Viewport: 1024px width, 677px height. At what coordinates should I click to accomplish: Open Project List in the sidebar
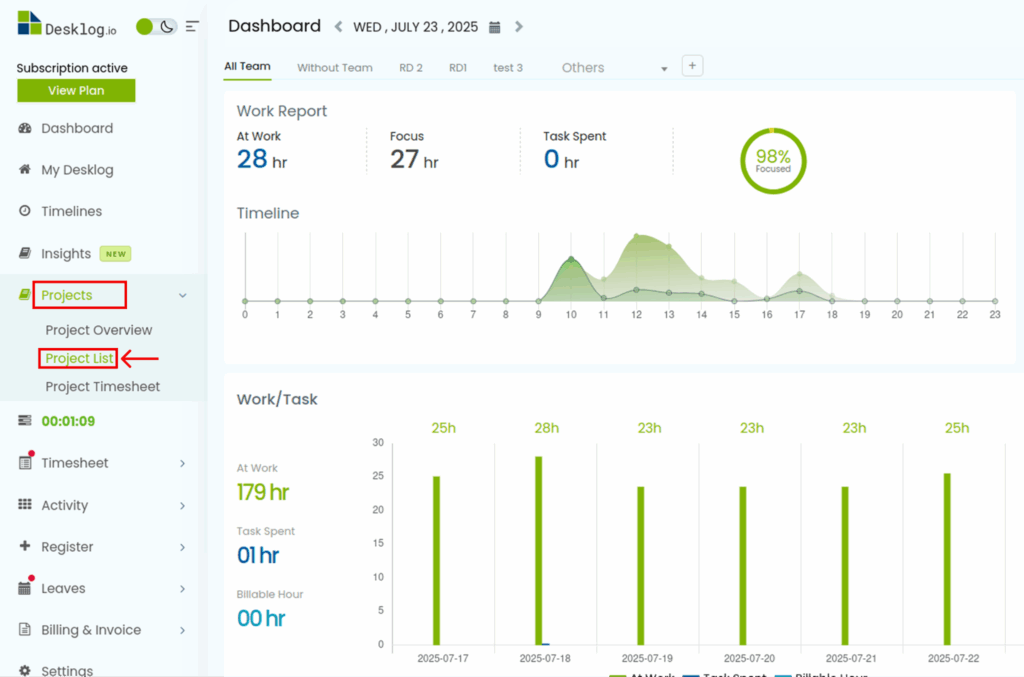click(x=80, y=358)
